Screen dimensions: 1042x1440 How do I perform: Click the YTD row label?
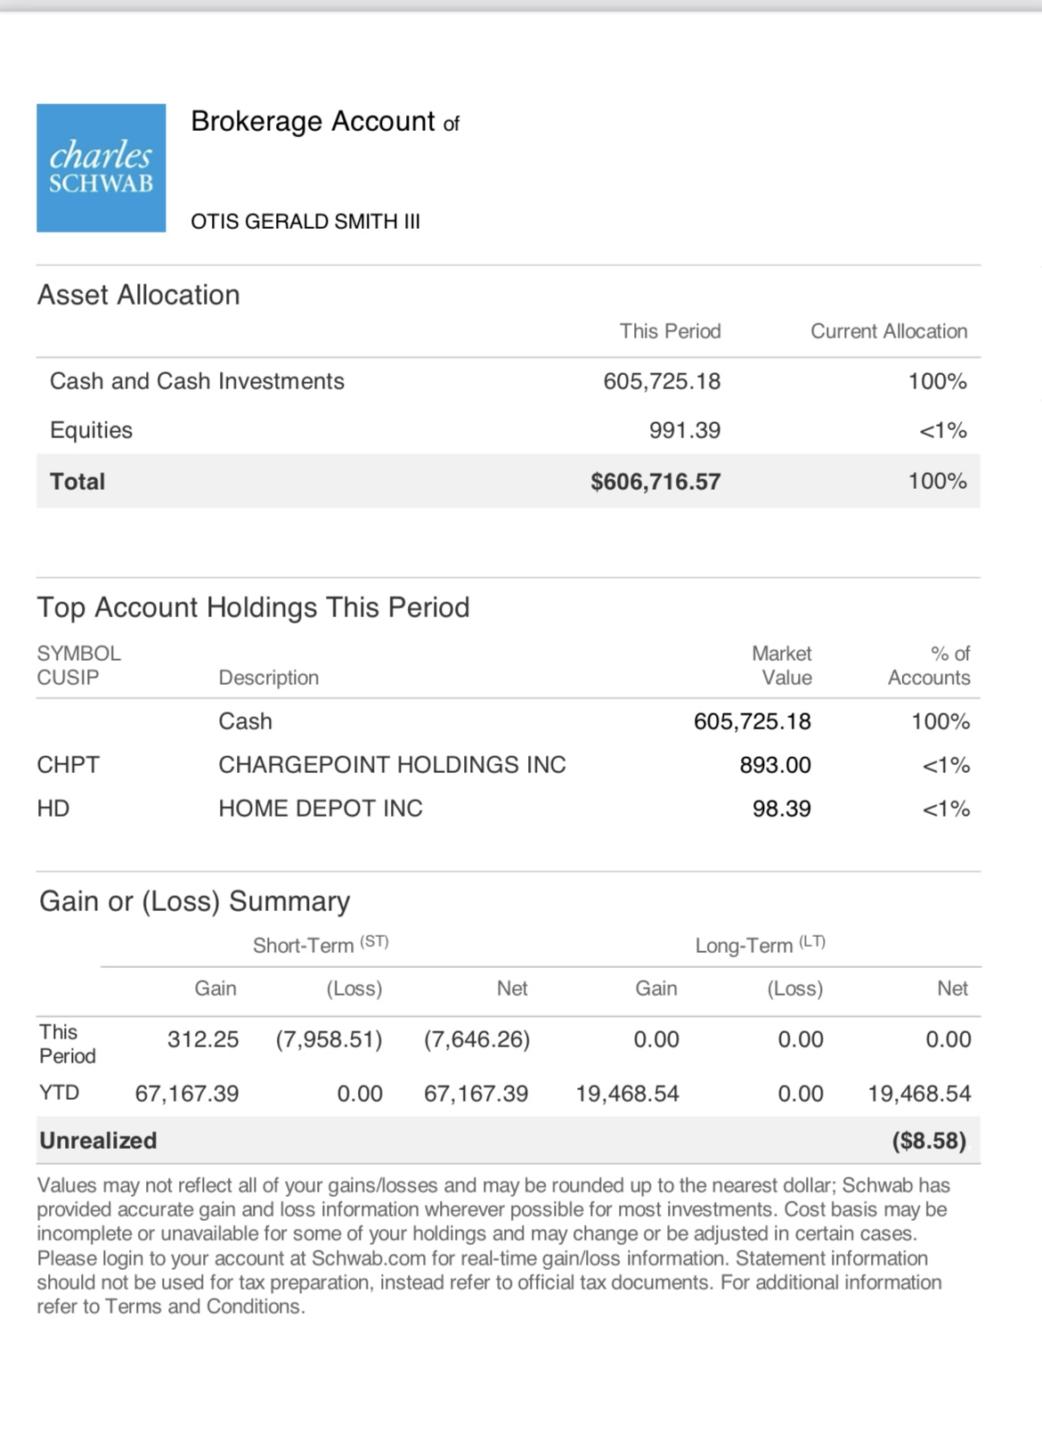pos(59,1093)
